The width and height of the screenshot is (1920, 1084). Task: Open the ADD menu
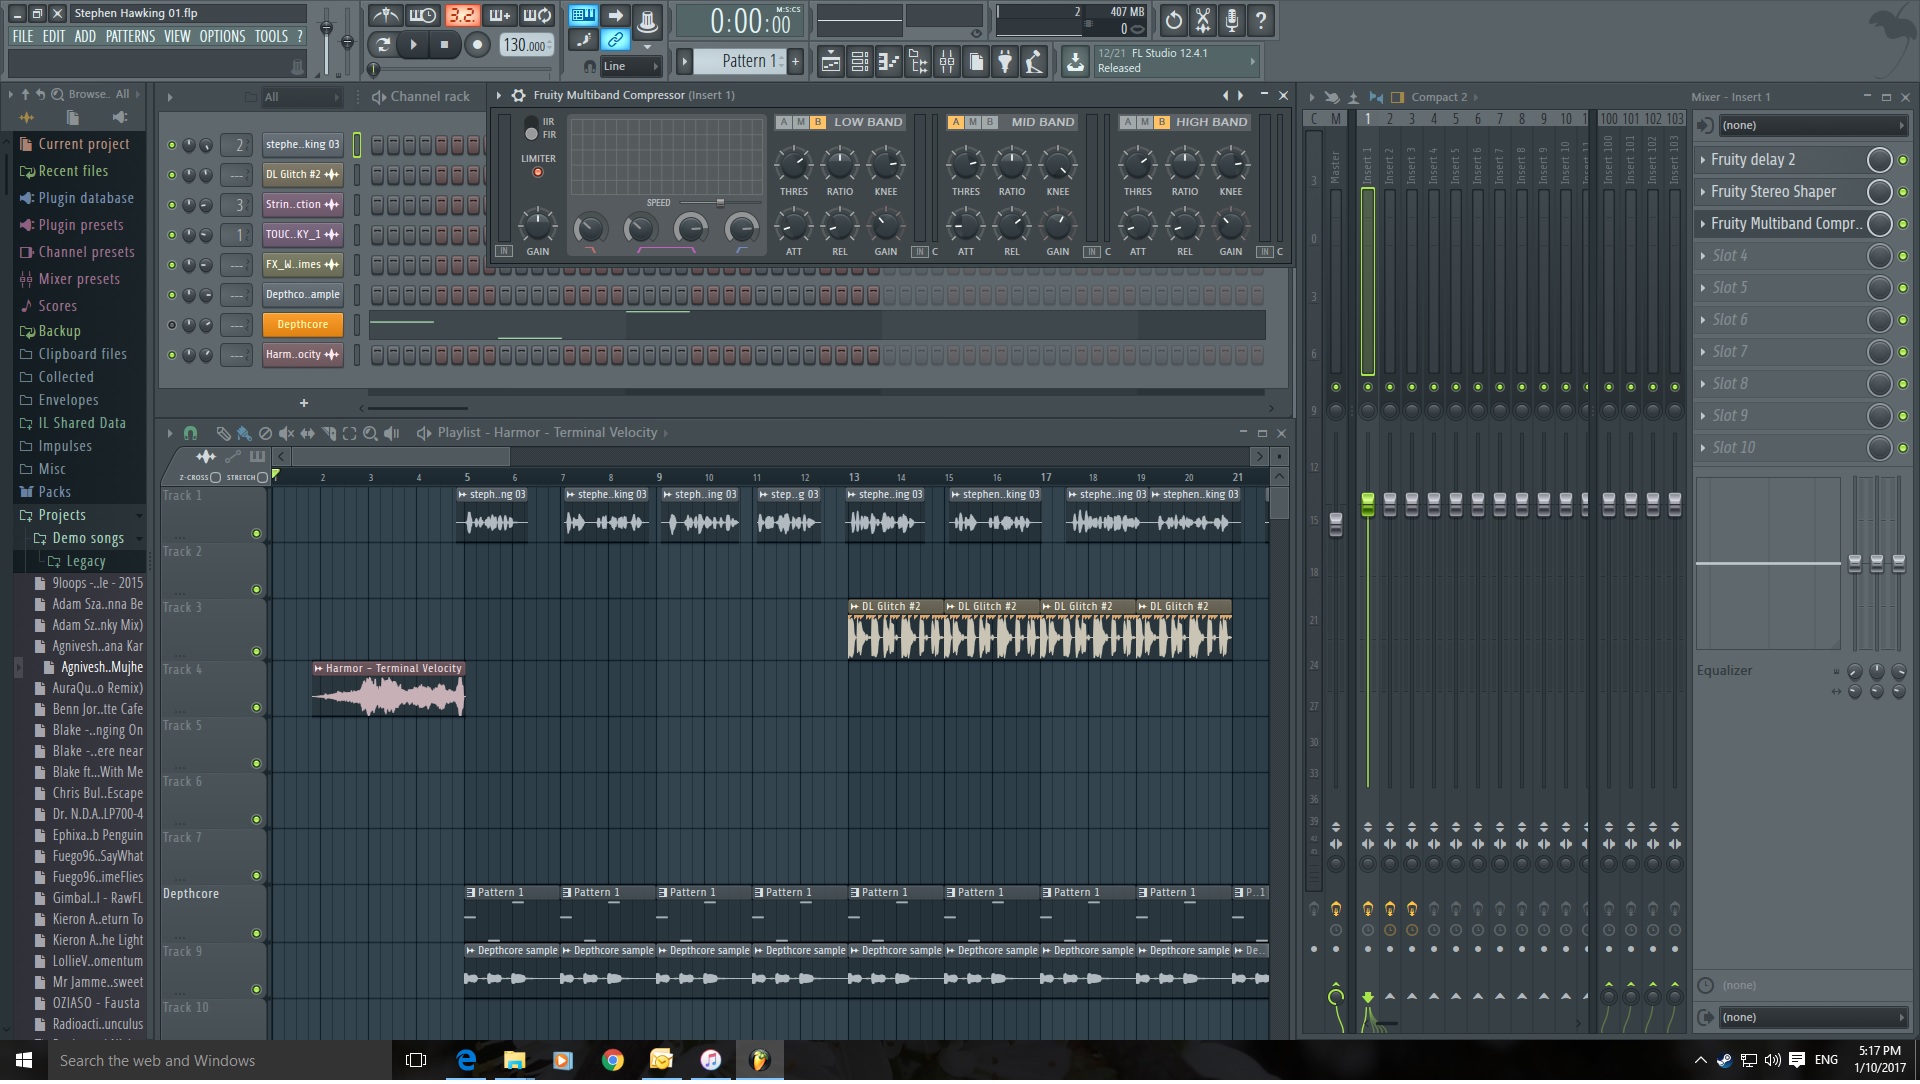pos(85,36)
